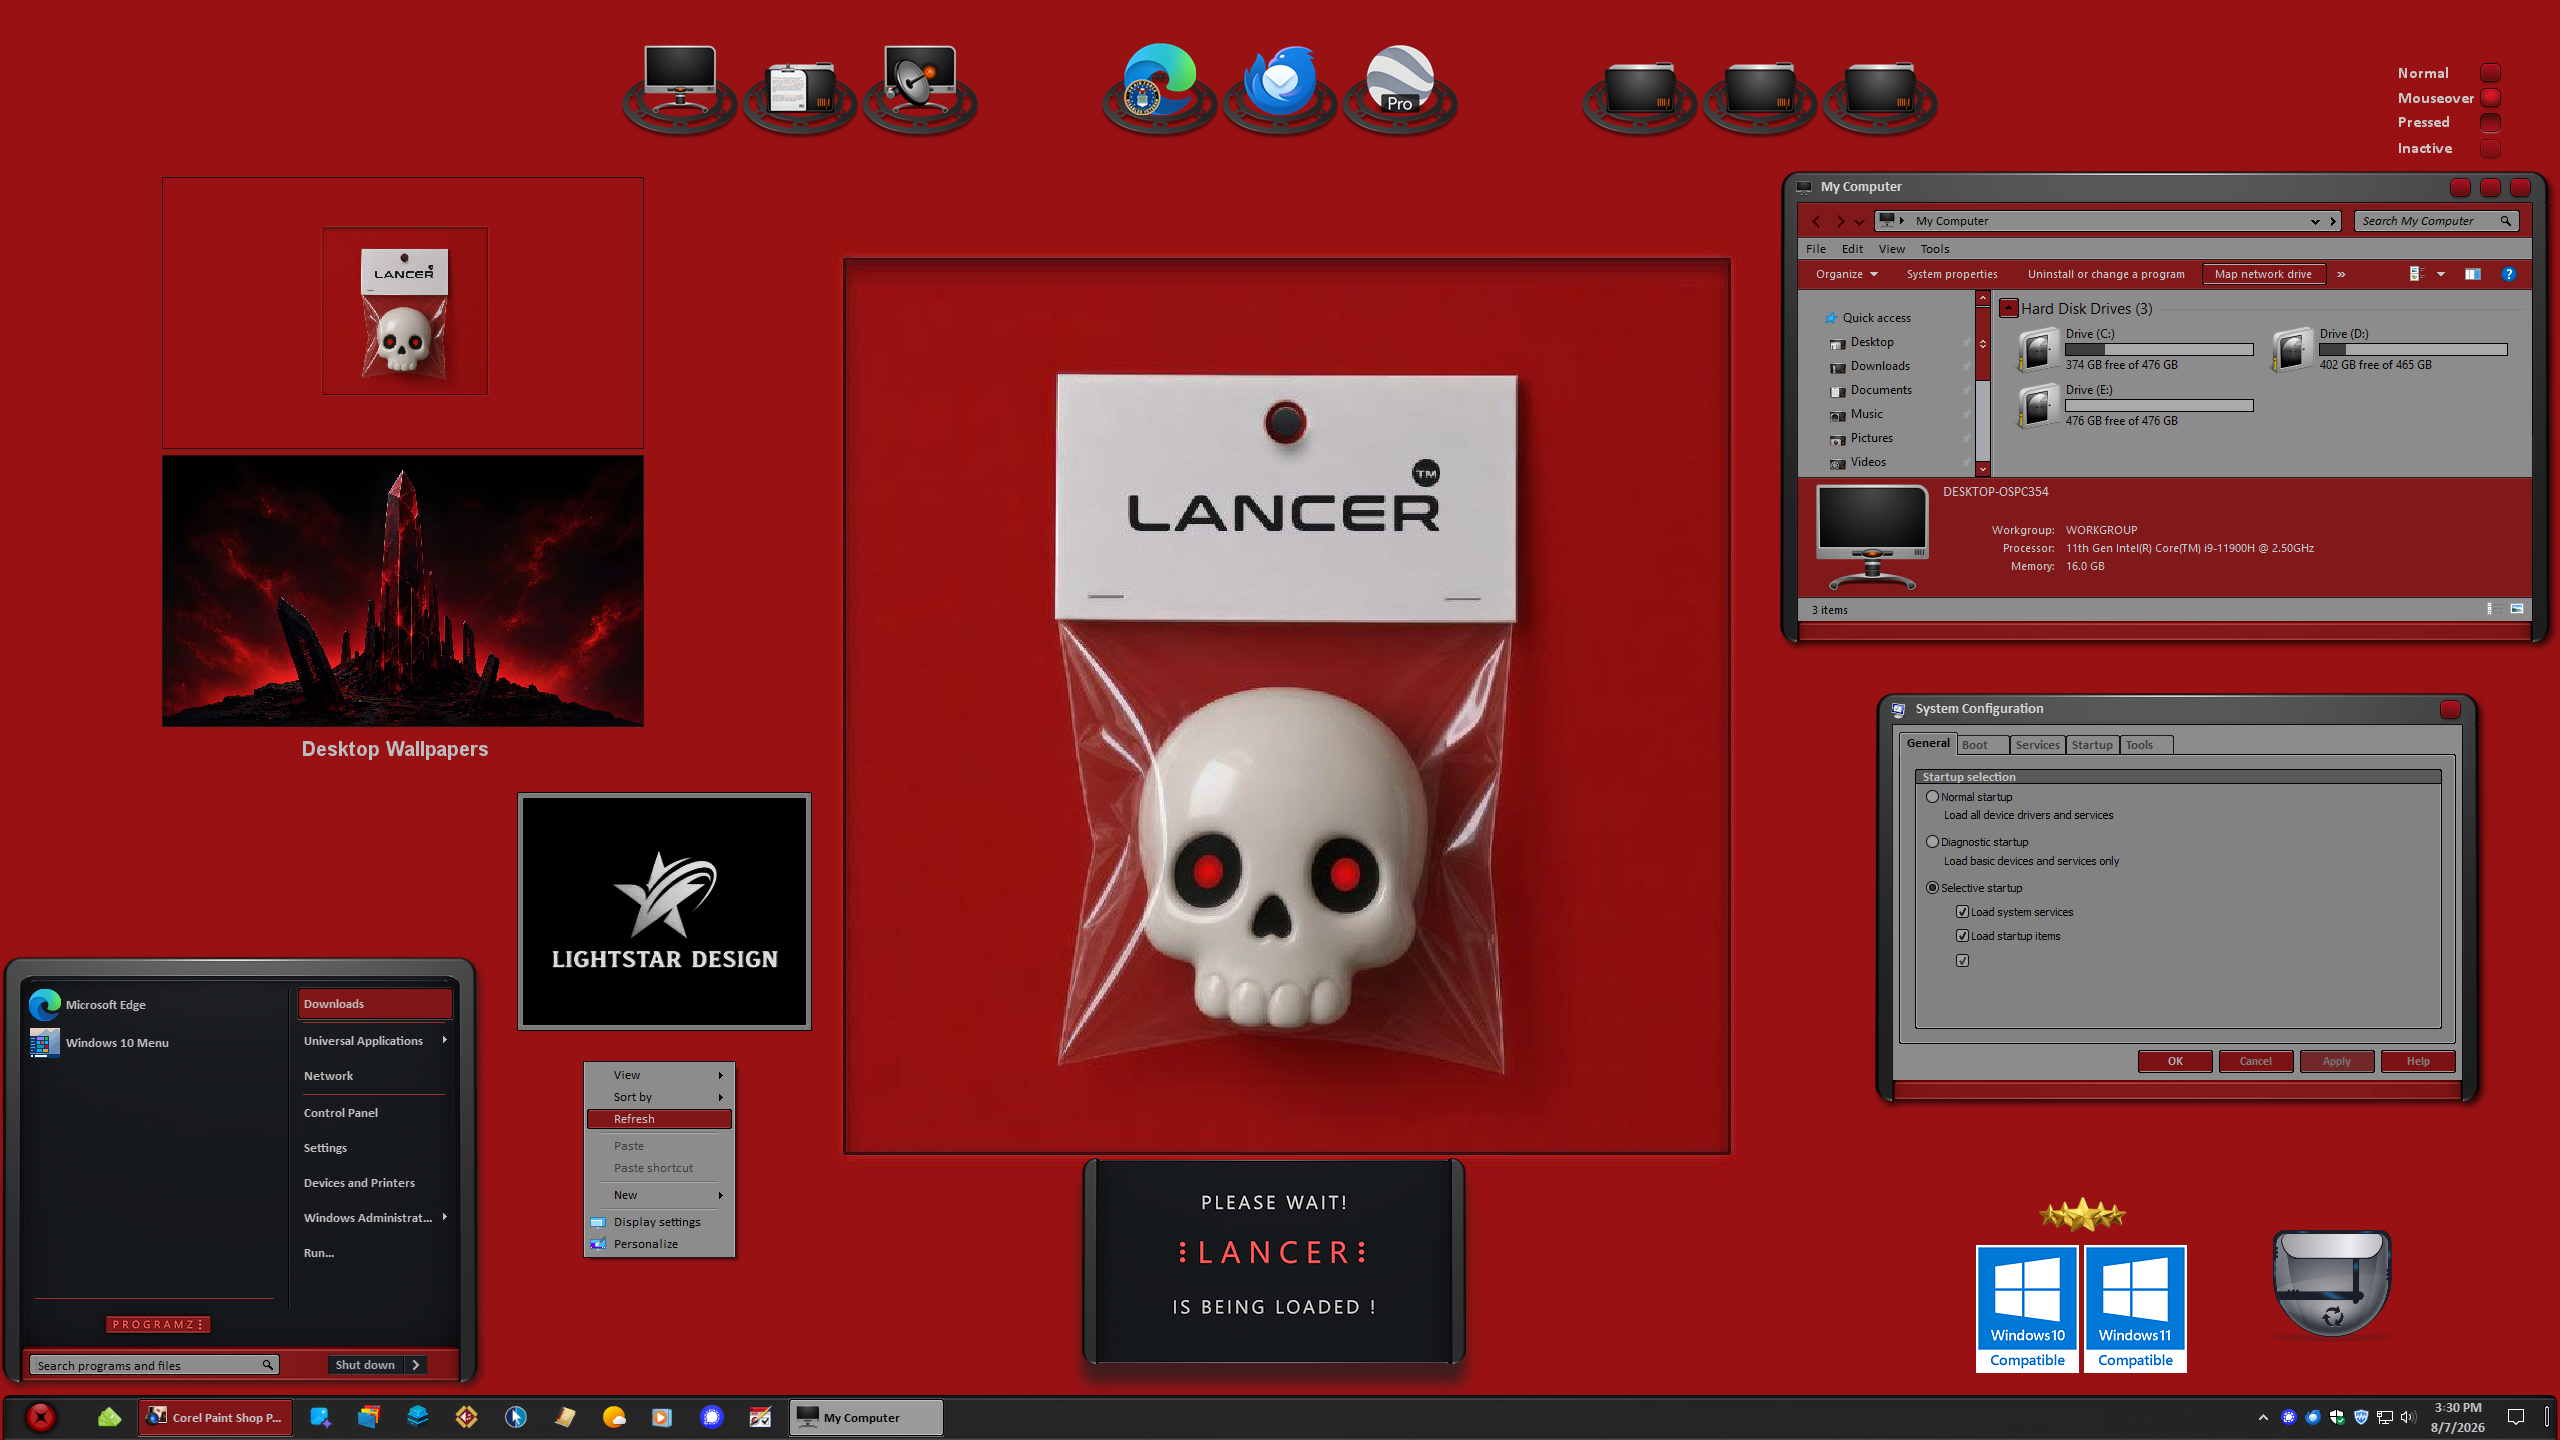Click Cancel in System Configuration
2560x1440 pixels.
pyautogui.click(x=2255, y=1061)
